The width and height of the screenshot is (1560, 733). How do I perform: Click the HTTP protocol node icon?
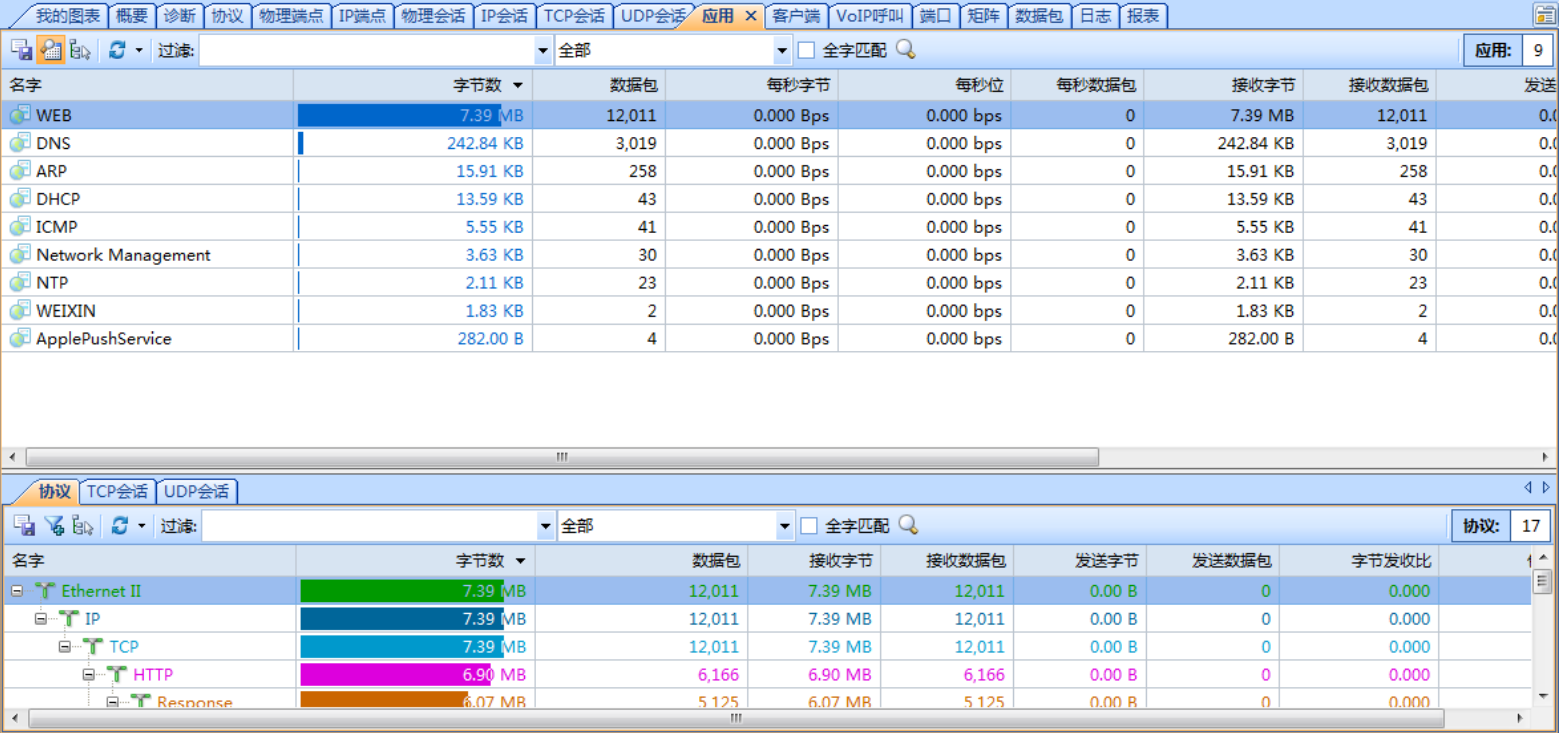pos(117,675)
